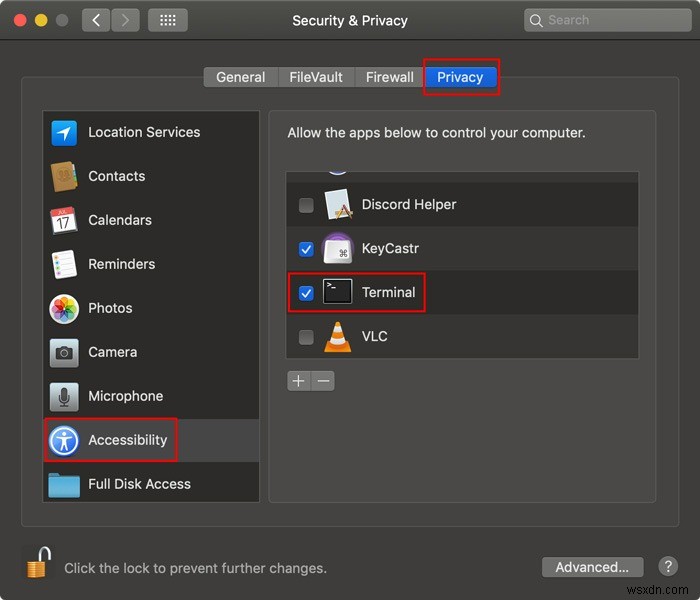Select Location Services label in the list
The width and height of the screenshot is (700, 600).
144,132
